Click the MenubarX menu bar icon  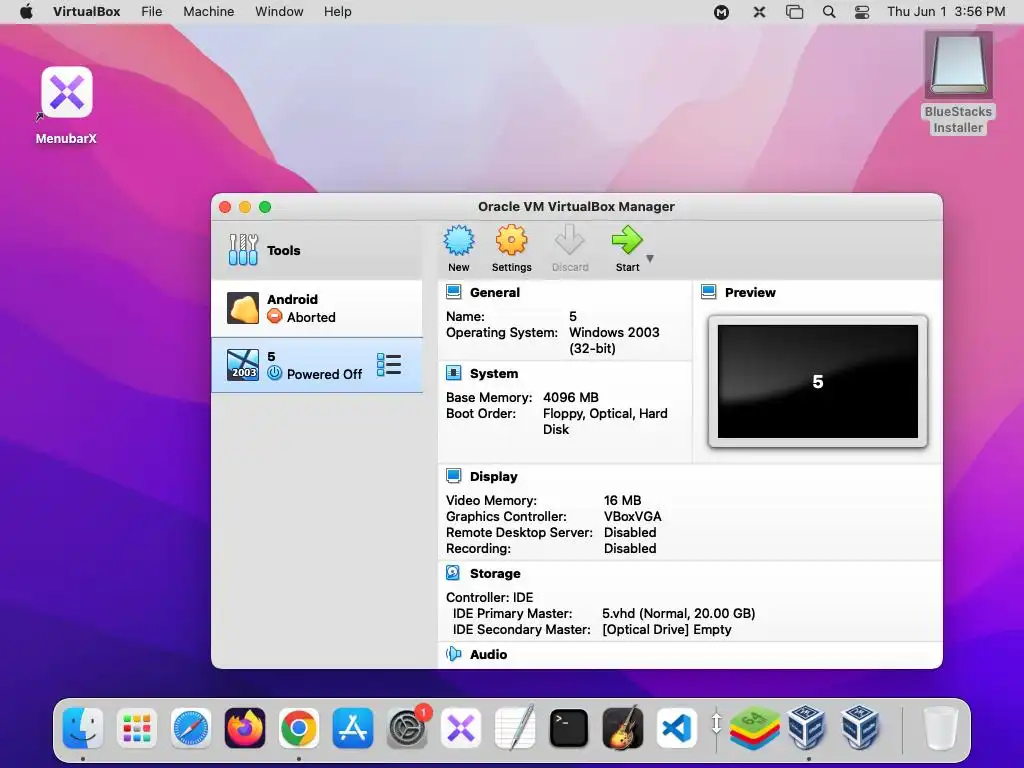759,12
